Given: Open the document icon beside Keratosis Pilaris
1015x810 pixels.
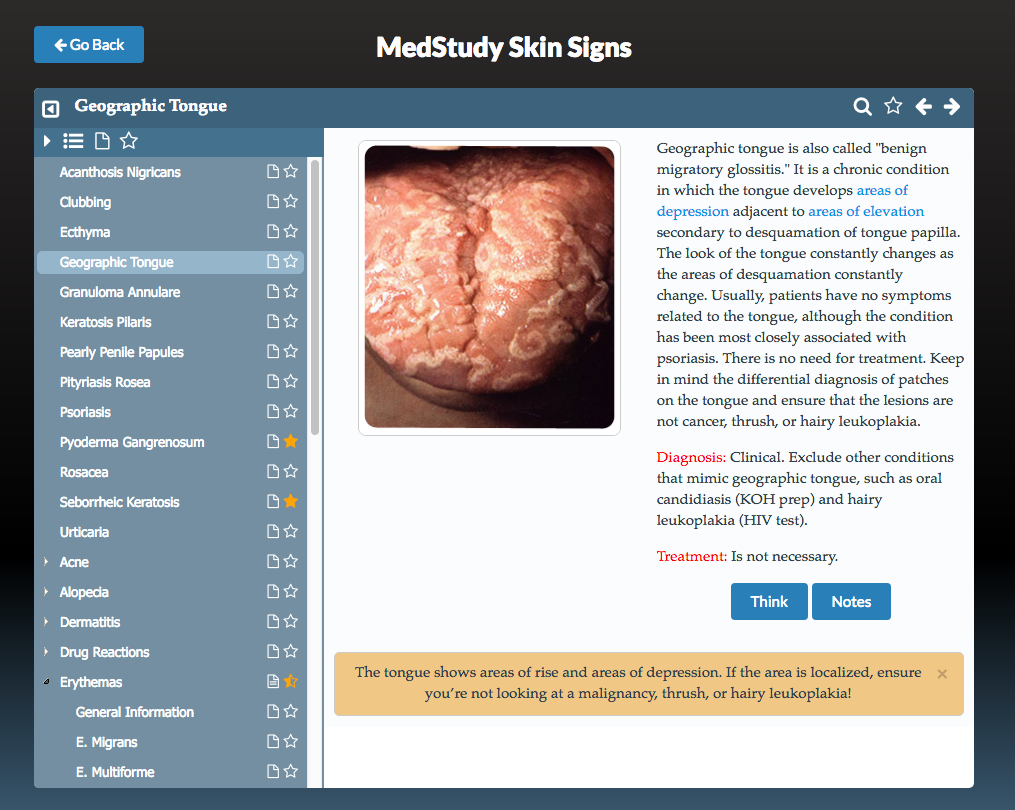Looking at the screenshot, I should click(x=271, y=321).
